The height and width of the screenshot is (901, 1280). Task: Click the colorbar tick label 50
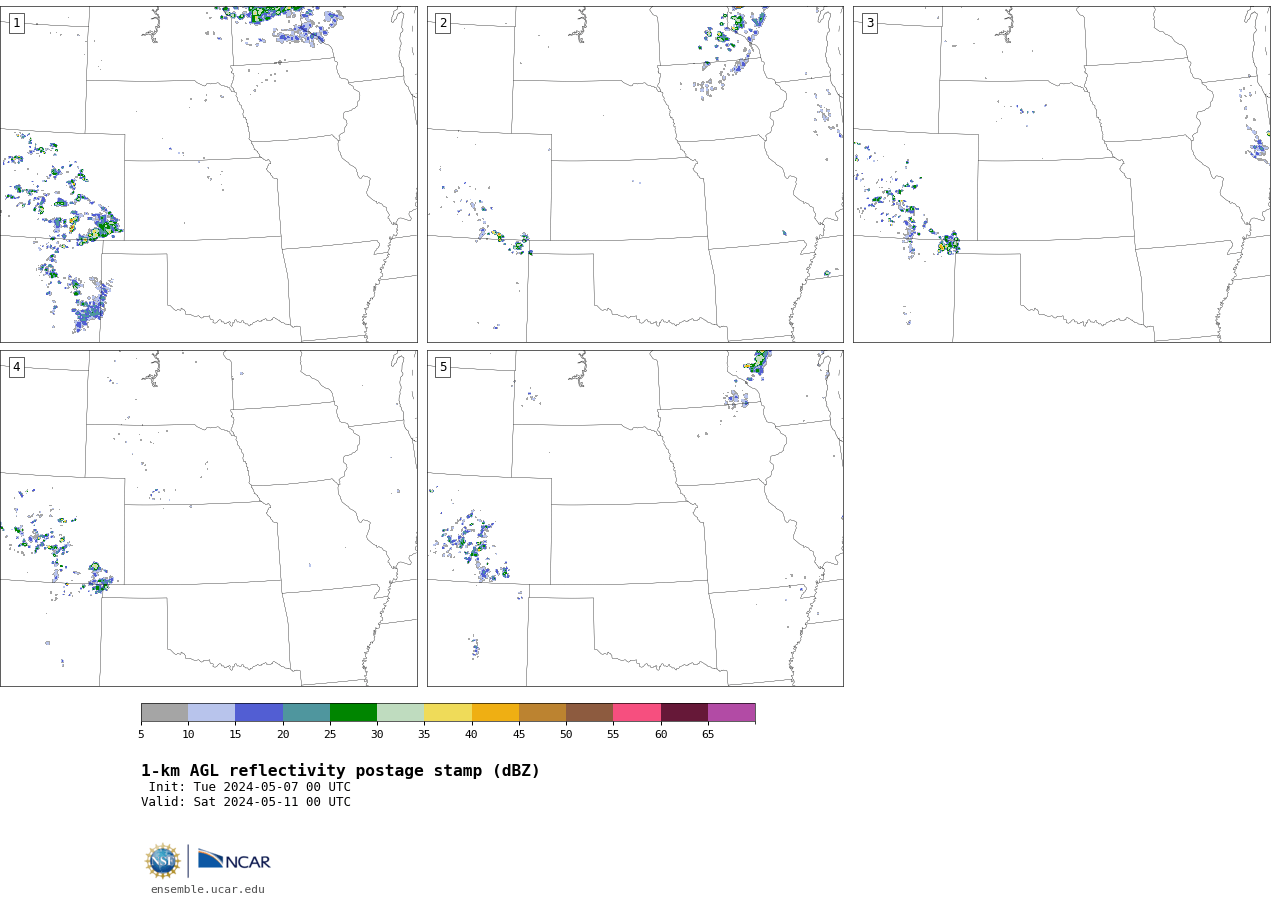tap(566, 735)
